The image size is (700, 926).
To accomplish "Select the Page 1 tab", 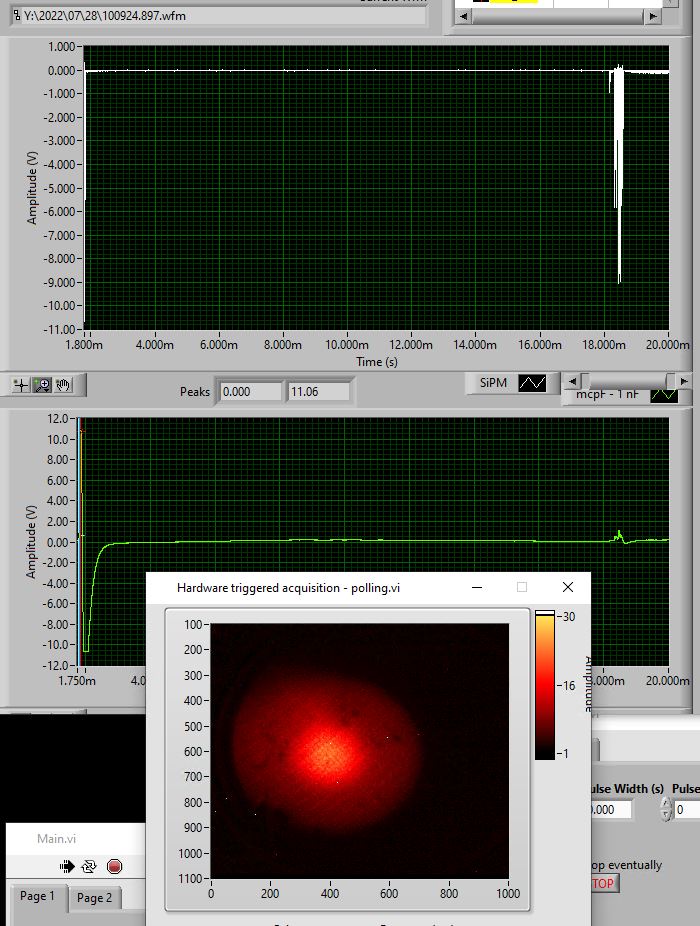I will [x=38, y=897].
